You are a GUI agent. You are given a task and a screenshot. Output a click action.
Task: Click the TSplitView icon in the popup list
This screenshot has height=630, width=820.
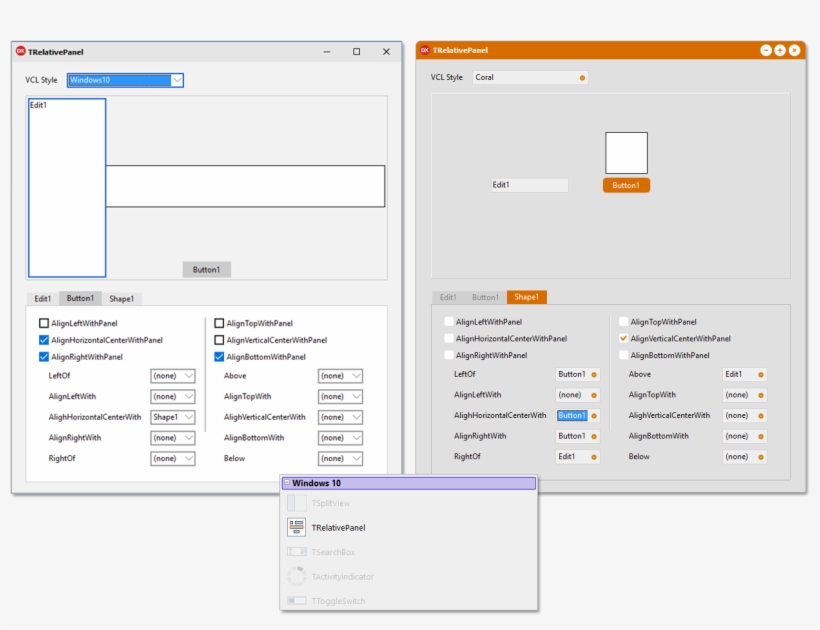coord(297,502)
